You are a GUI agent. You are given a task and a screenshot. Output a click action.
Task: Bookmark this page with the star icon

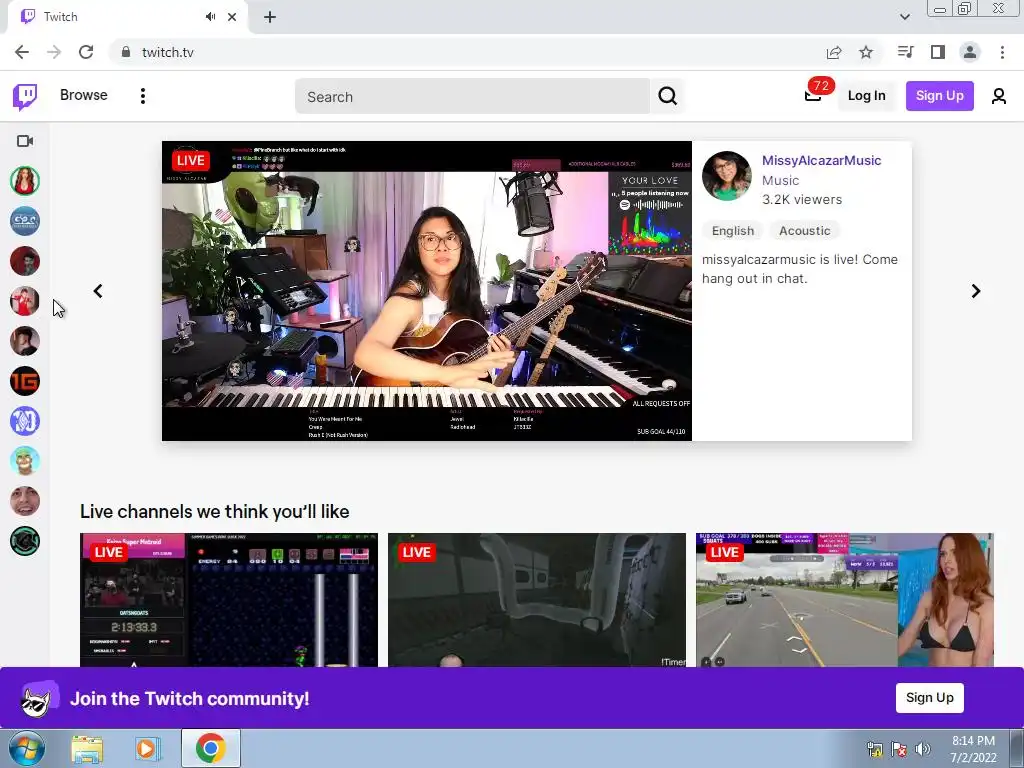point(866,52)
